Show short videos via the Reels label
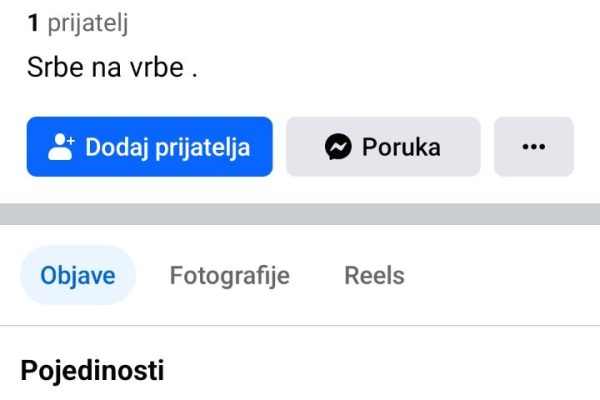600x400 pixels. click(374, 275)
